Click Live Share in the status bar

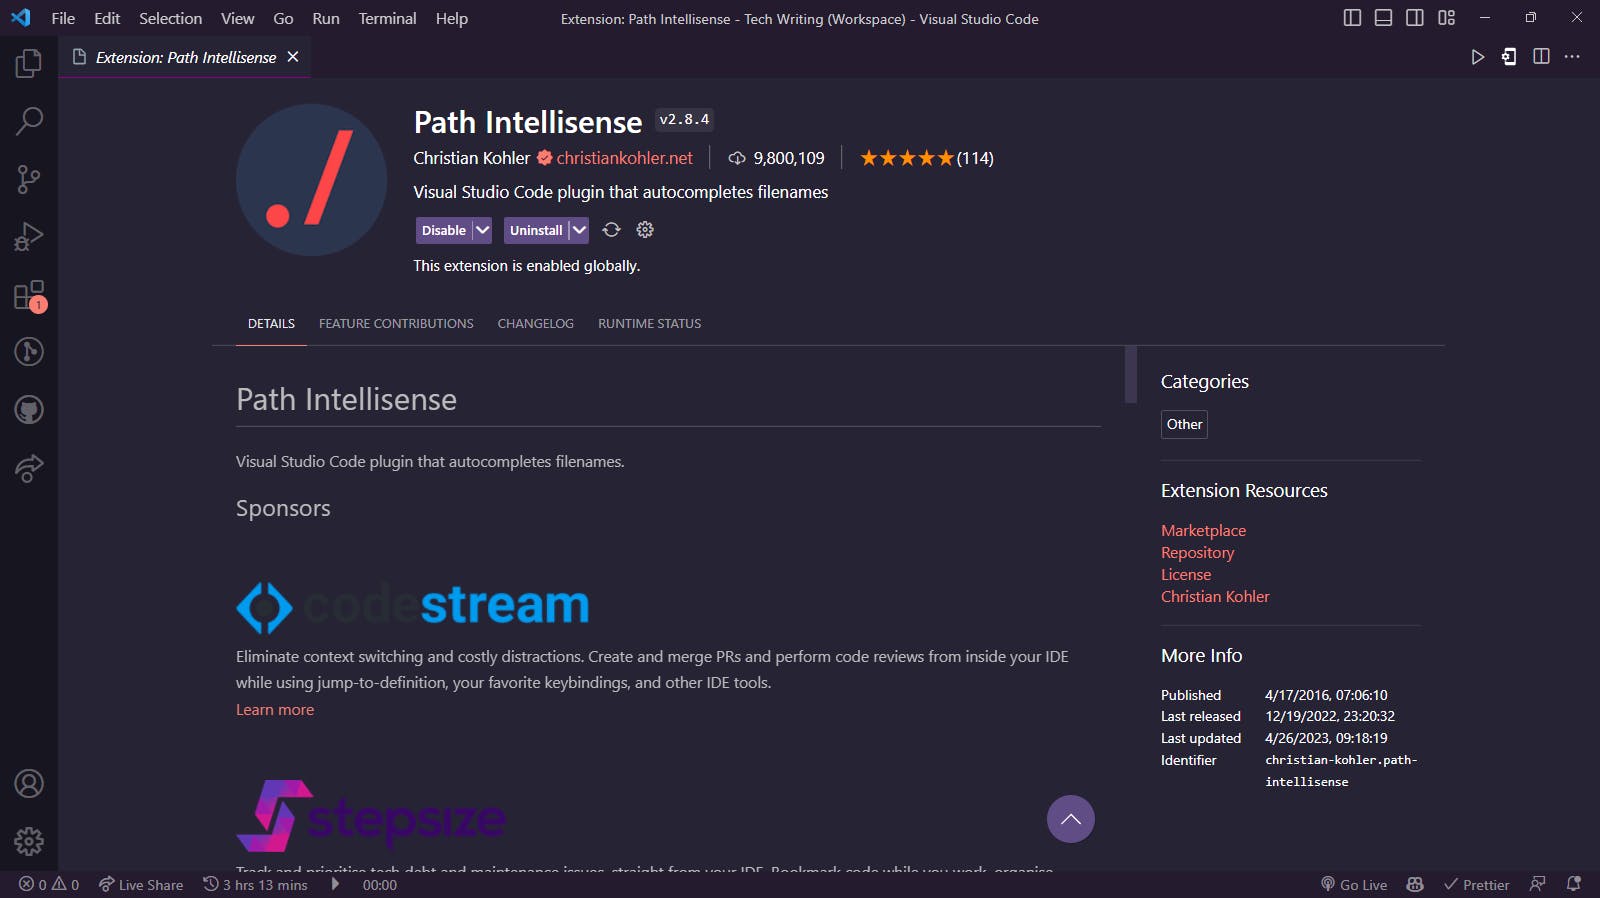click(141, 885)
